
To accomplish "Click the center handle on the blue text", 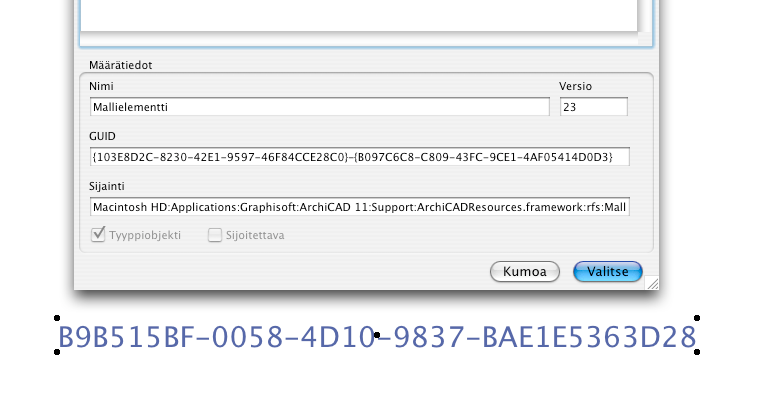I will [x=377, y=336].
